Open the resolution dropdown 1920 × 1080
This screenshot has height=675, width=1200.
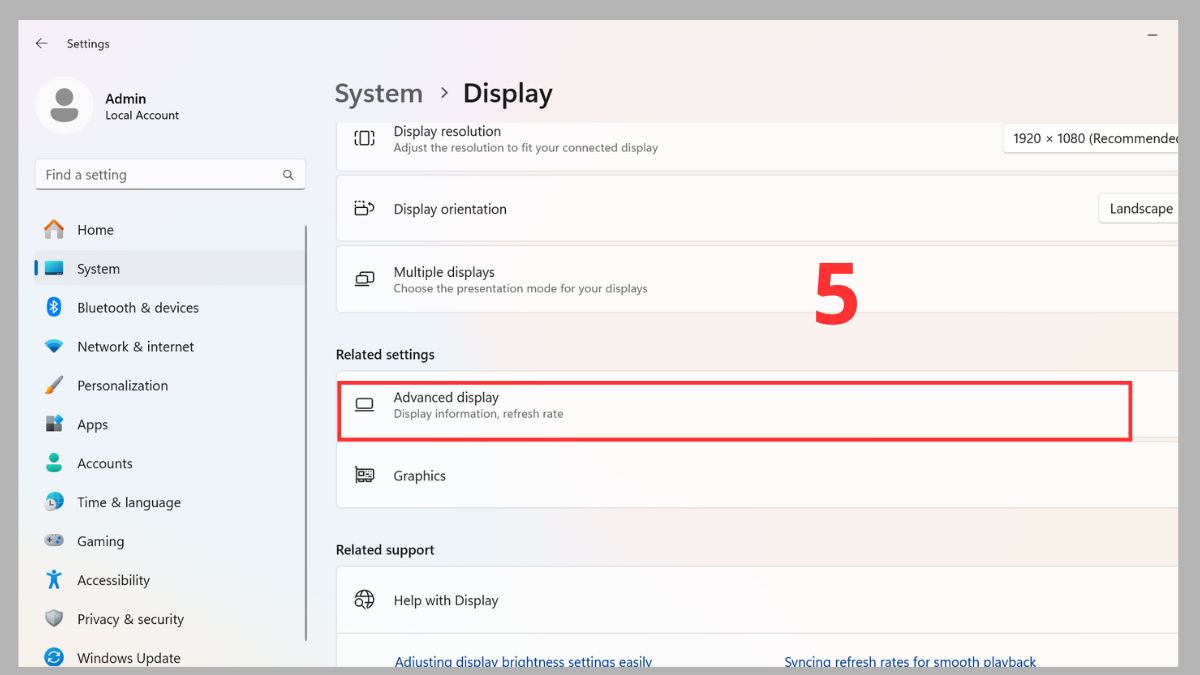tap(1091, 138)
